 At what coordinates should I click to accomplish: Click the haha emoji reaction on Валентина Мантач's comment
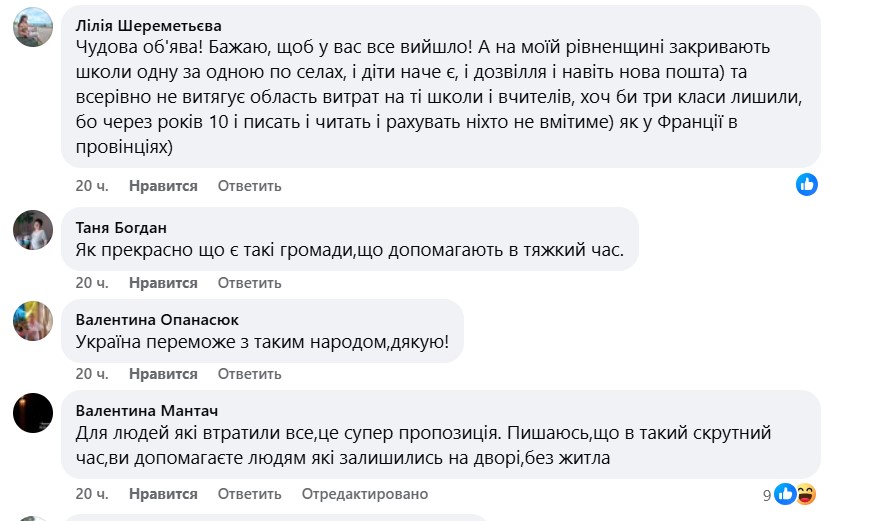(x=806, y=493)
